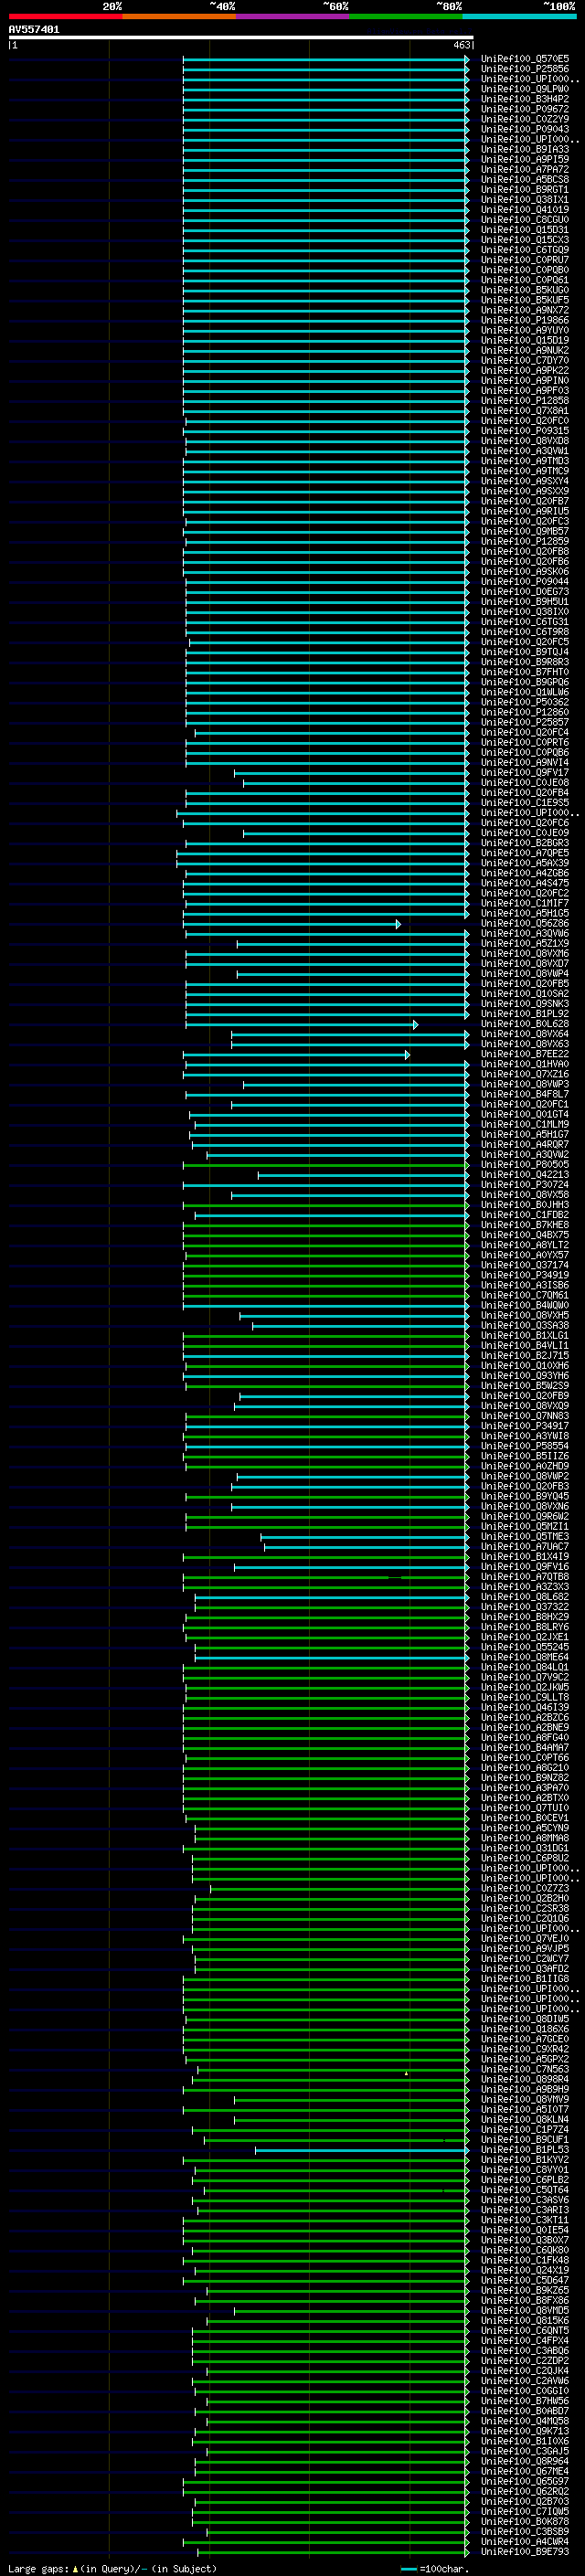Image resolution: width=585 pixels, height=2576 pixels.
Task: Select hit label UniRef100_A9PI59
Action: 524,159
